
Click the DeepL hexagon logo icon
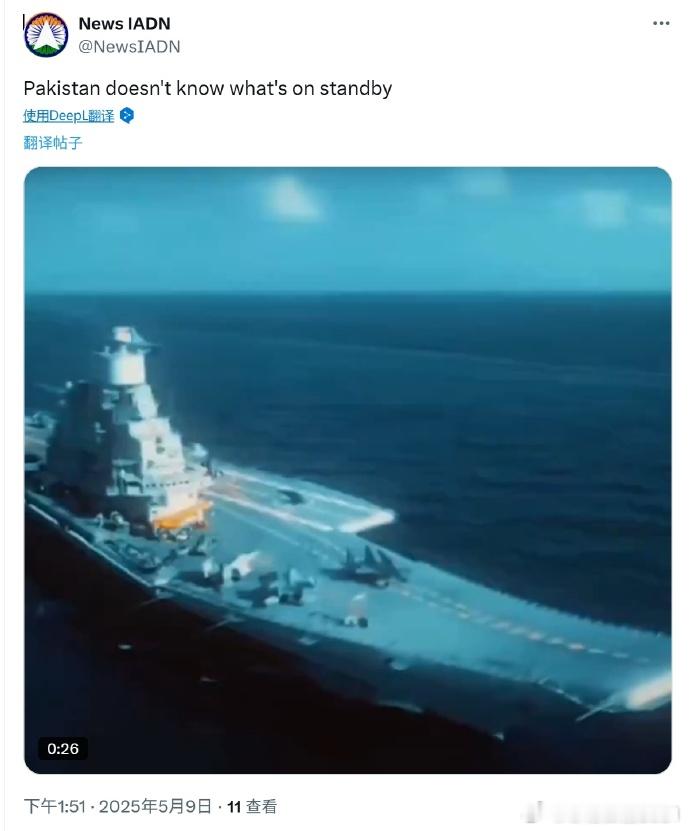(127, 116)
